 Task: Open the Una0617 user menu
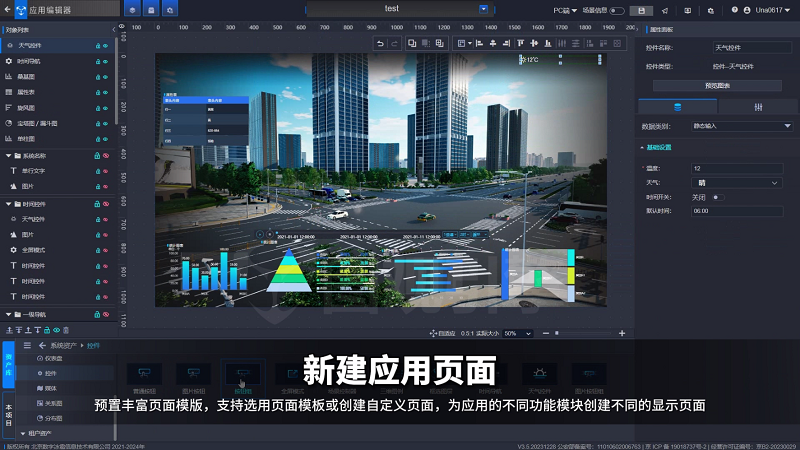point(770,10)
